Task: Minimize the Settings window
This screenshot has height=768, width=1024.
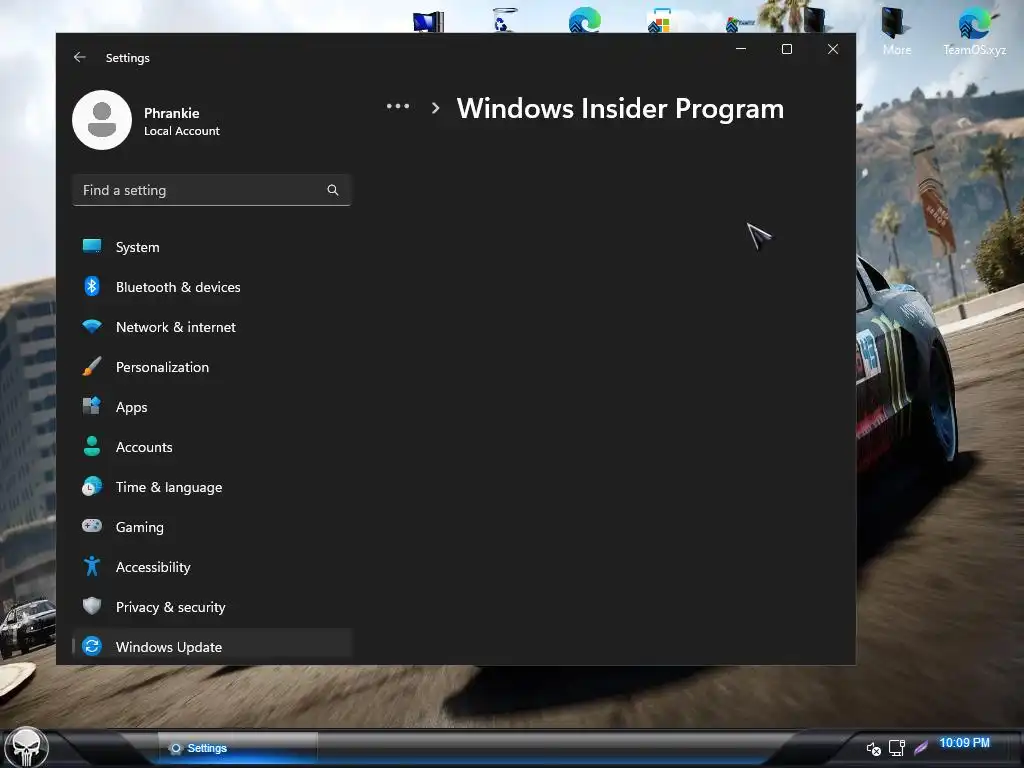Action: tap(741, 49)
